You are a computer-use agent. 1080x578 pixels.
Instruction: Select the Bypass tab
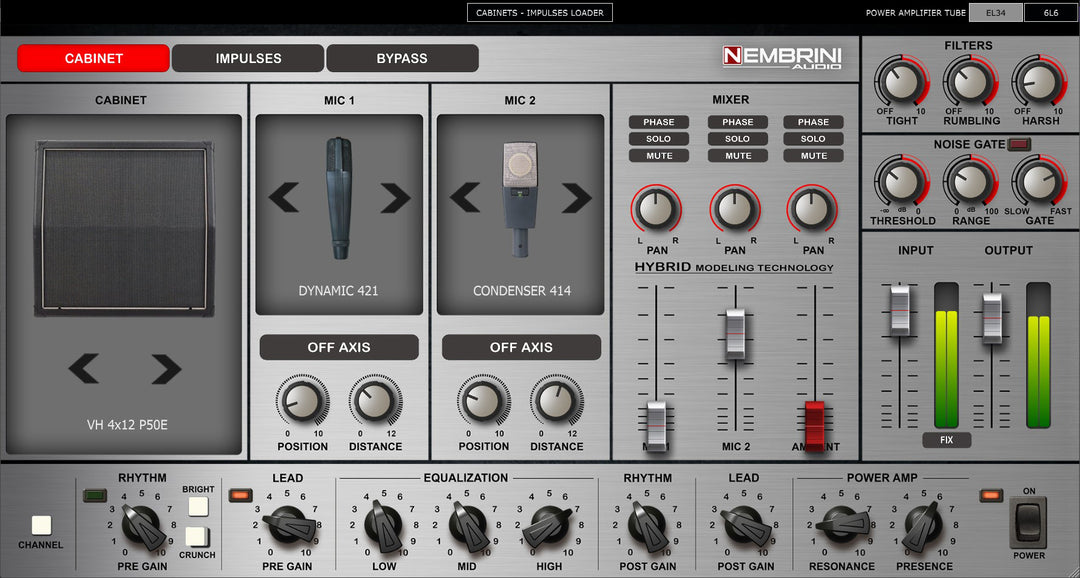[x=402, y=58]
